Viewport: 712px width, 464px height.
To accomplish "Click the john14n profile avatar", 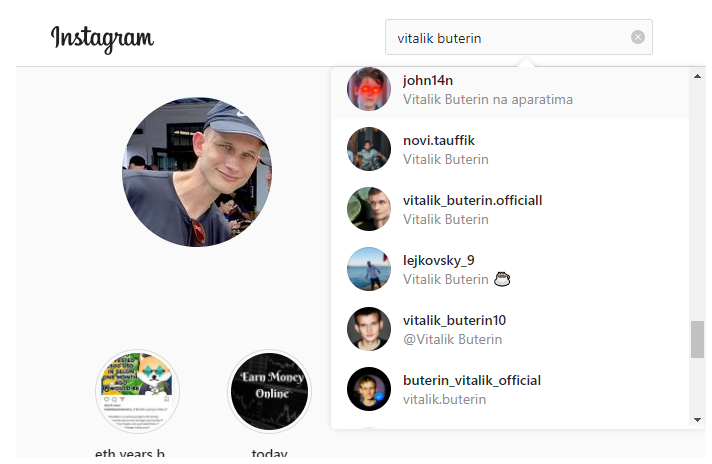I will point(369,89).
